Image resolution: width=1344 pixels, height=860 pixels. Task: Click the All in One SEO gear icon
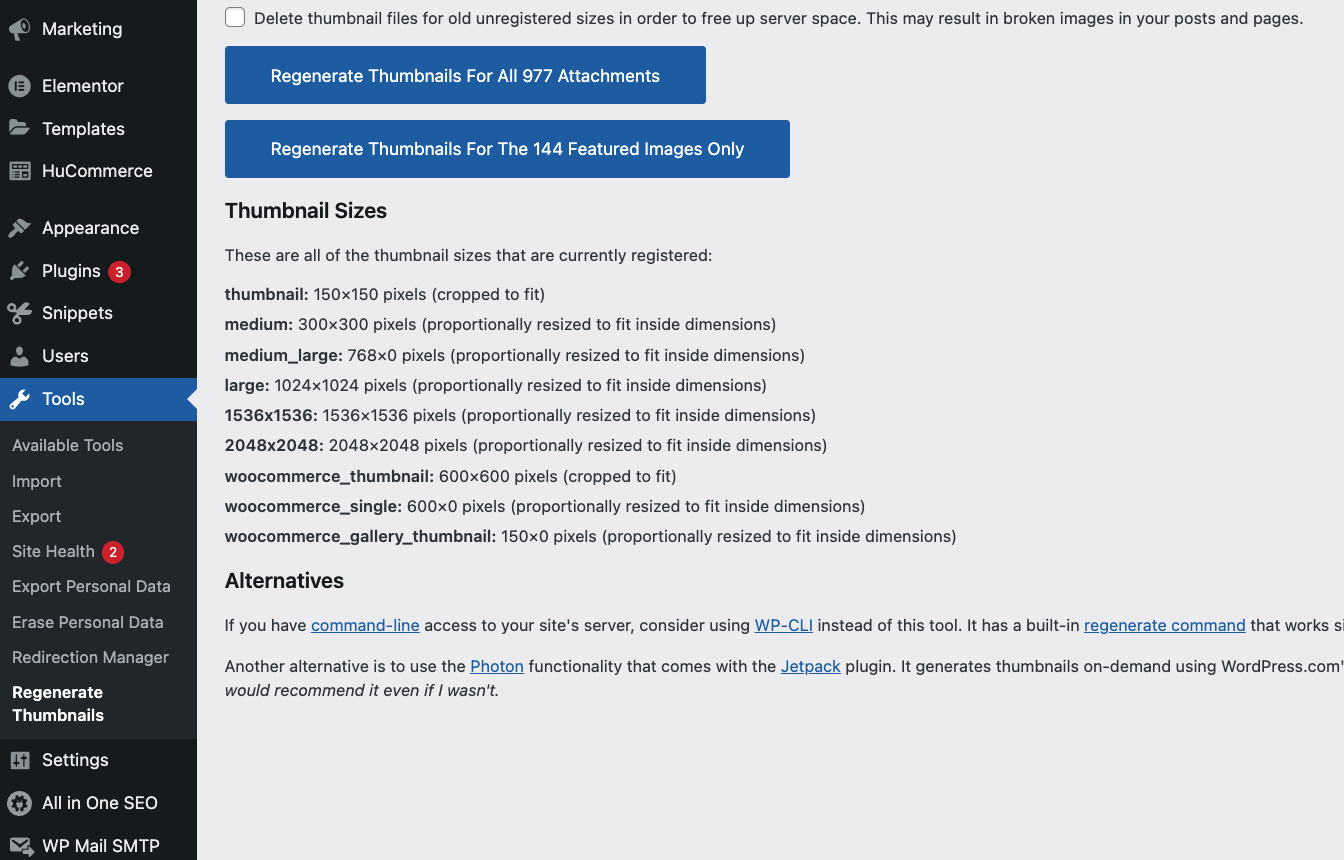click(x=20, y=803)
